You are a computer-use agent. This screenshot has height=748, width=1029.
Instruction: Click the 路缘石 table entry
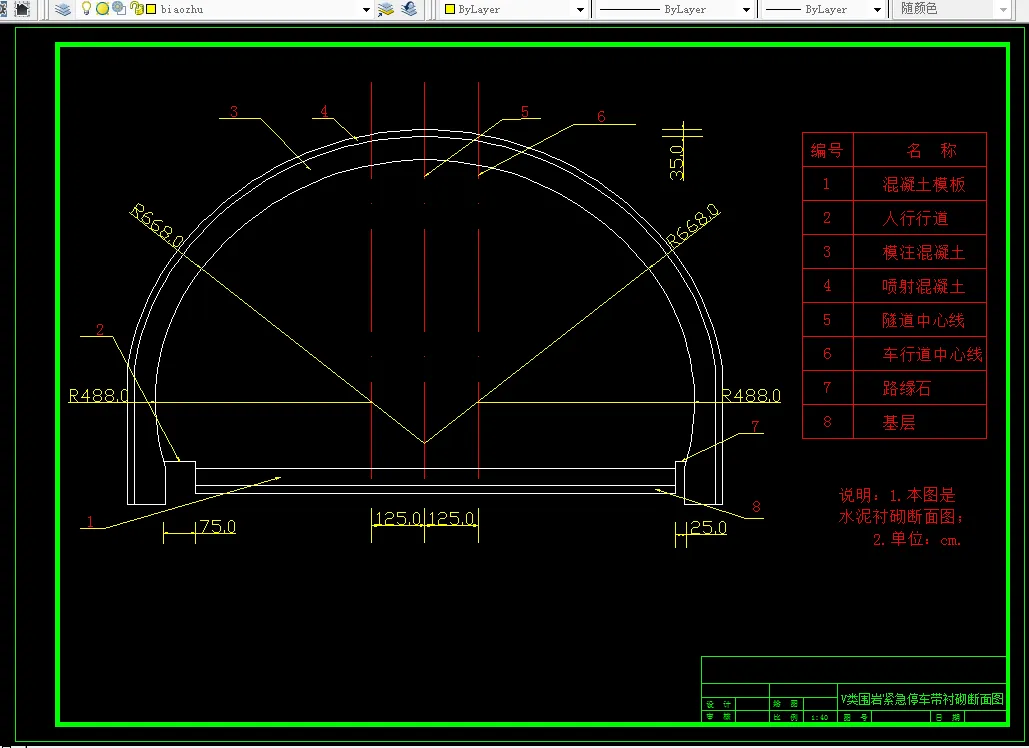(x=907, y=388)
